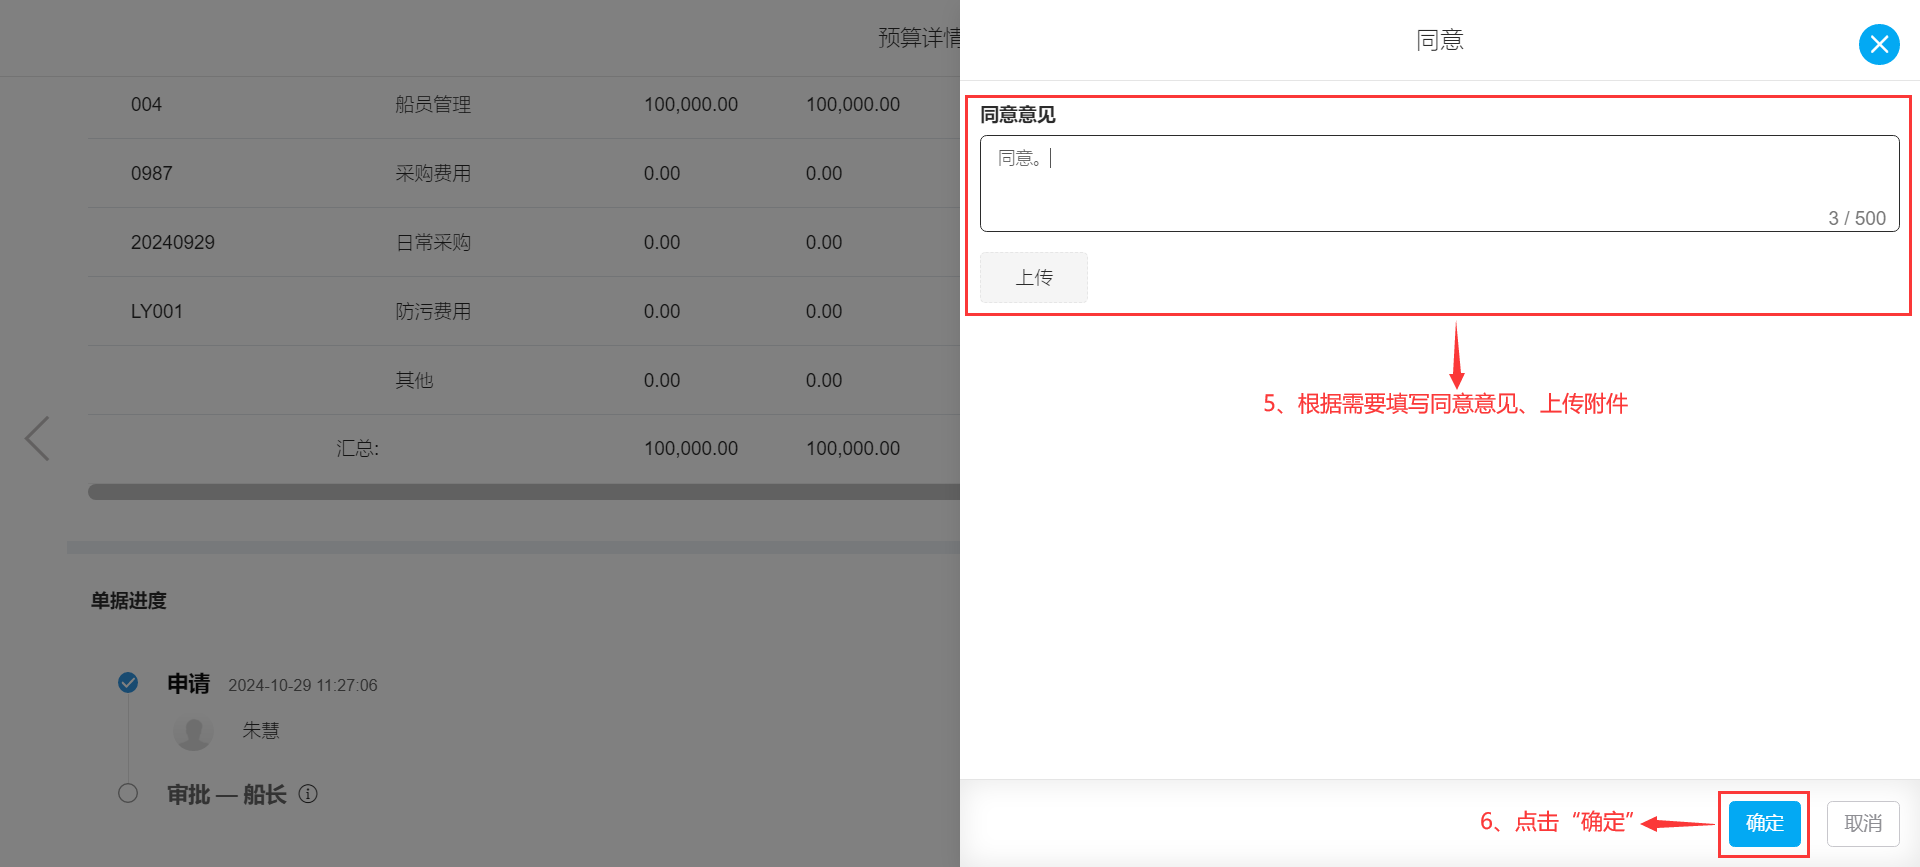The height and width of the screenshot is (867, 1920).
Task: Click the 同意 dialog title
Action: click(x=1440, y=40)
